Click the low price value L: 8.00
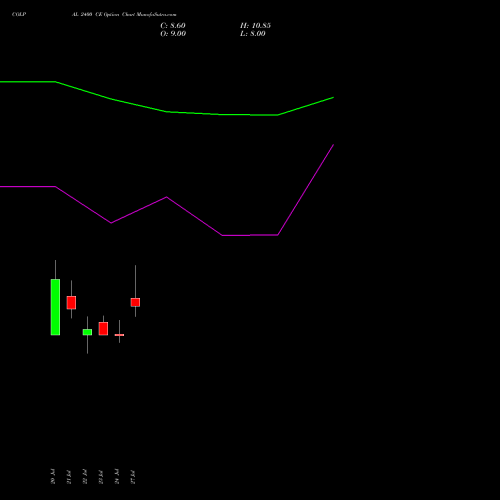 [x=253, y=34]
